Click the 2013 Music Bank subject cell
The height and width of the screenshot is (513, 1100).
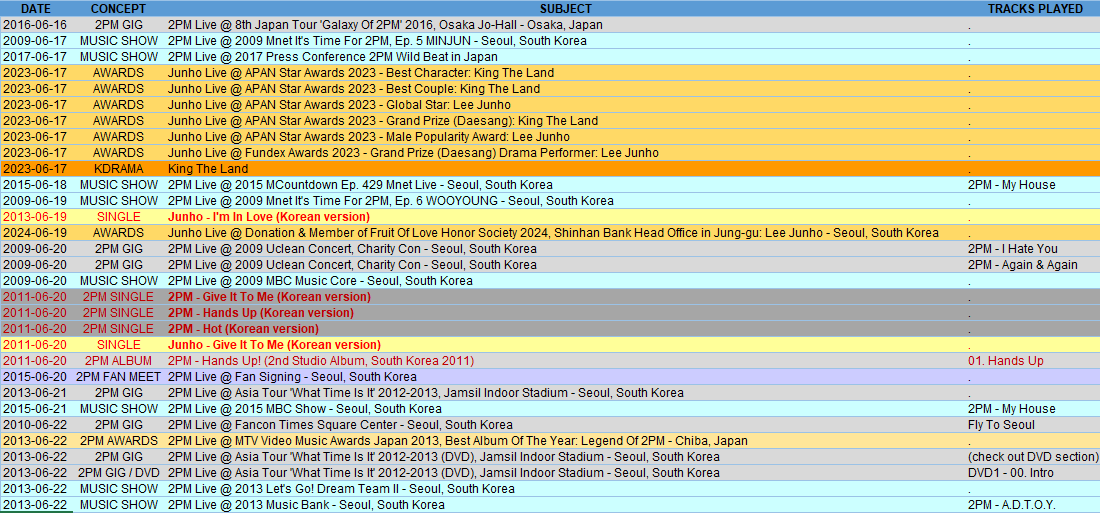click(565, 505)
